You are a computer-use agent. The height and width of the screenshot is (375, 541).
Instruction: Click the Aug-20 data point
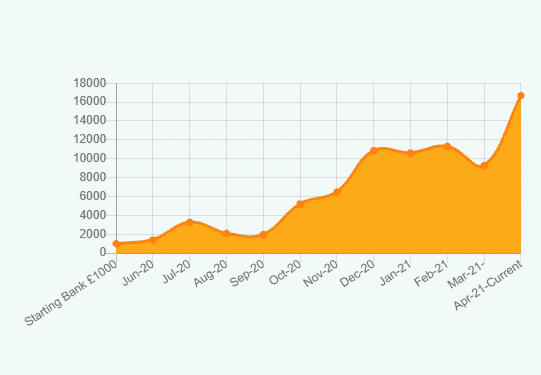pos(226,234)
